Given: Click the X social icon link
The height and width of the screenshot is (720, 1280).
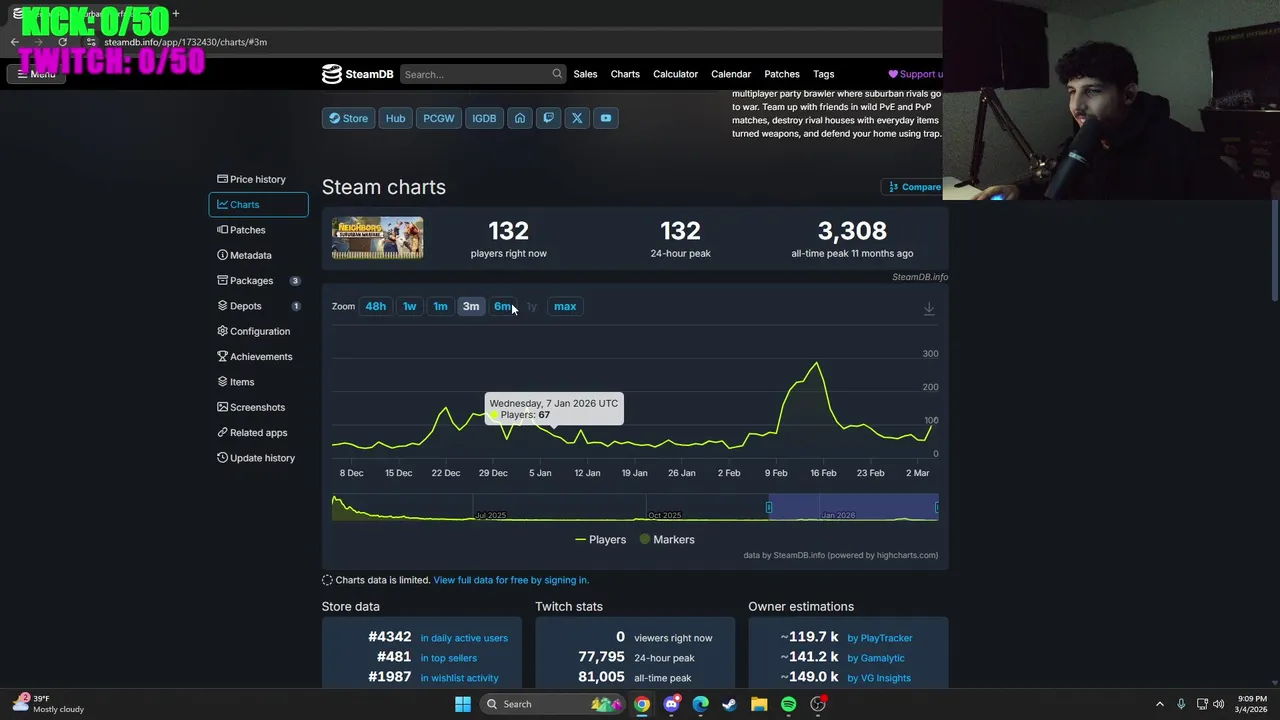Looking at the screenshot, I should click(x=577, y=118).
